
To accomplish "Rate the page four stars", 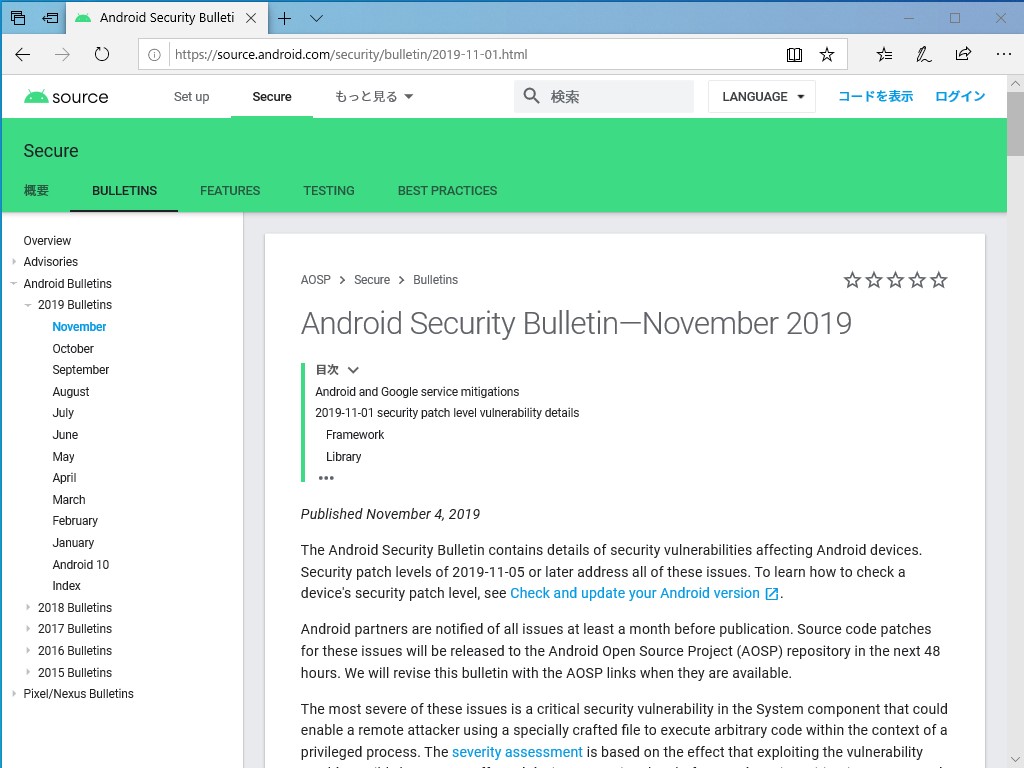I will 917,280.
